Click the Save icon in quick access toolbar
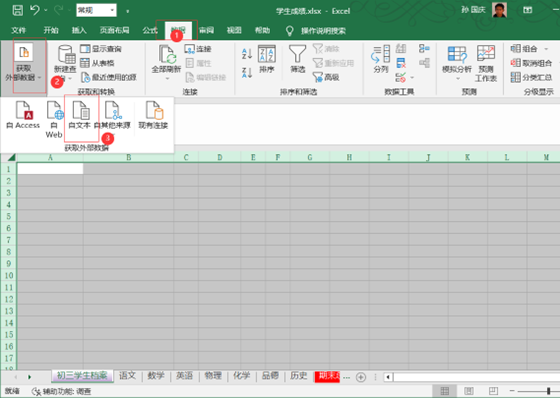The height and width of the screenshot is (398, 560). [x=18, y=10]
